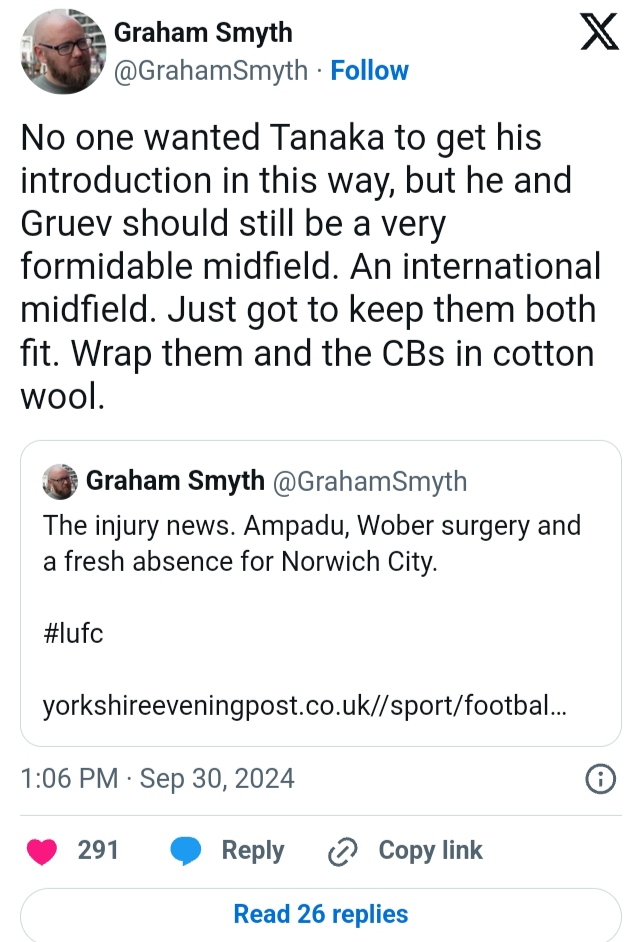Open the info circle icon
Image resolution: width=635 pixels, height=942 pixels.
pyautogui.click(x=599, y=779)
